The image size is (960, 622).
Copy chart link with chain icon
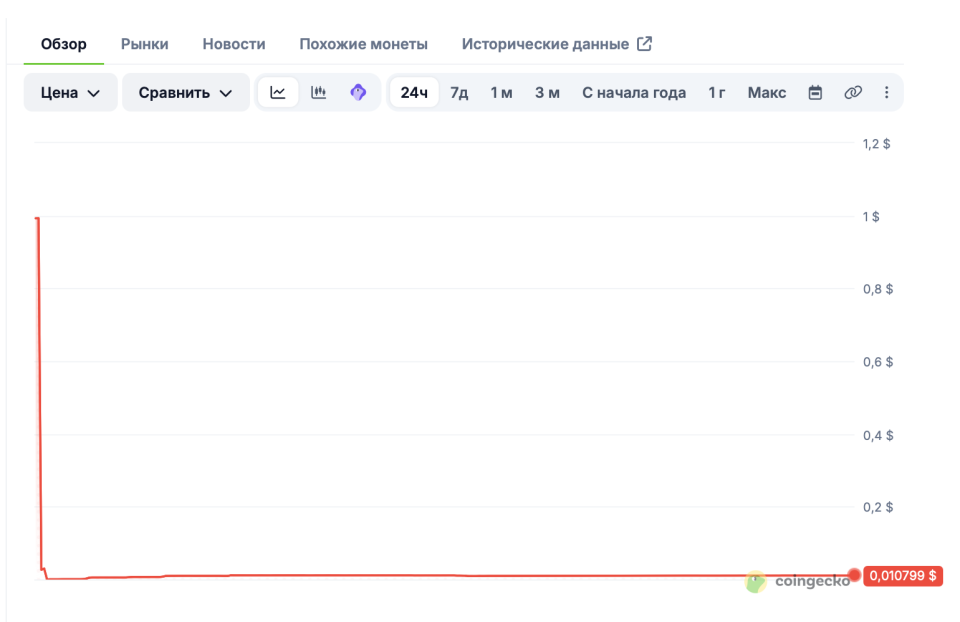pyautogui.click(x=852, y=92)
